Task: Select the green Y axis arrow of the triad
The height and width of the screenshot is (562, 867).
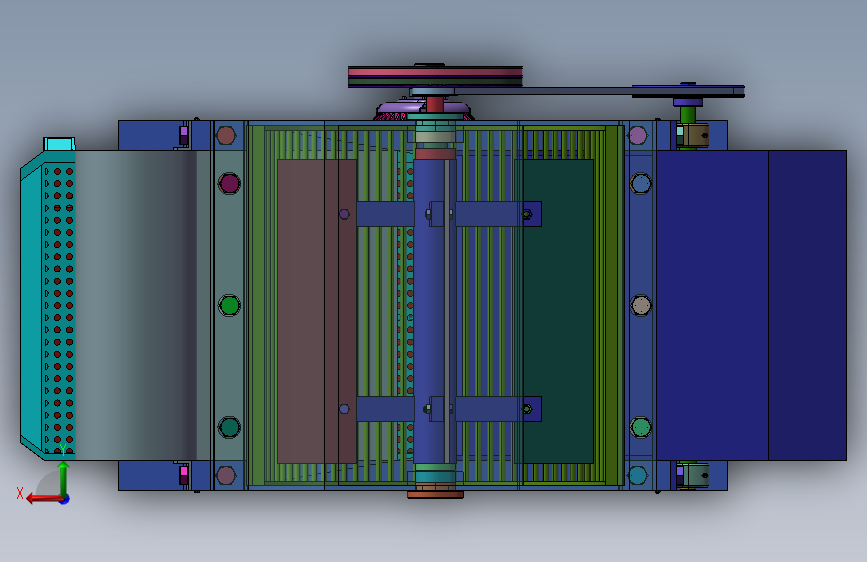Action: [x=64, y=479]
